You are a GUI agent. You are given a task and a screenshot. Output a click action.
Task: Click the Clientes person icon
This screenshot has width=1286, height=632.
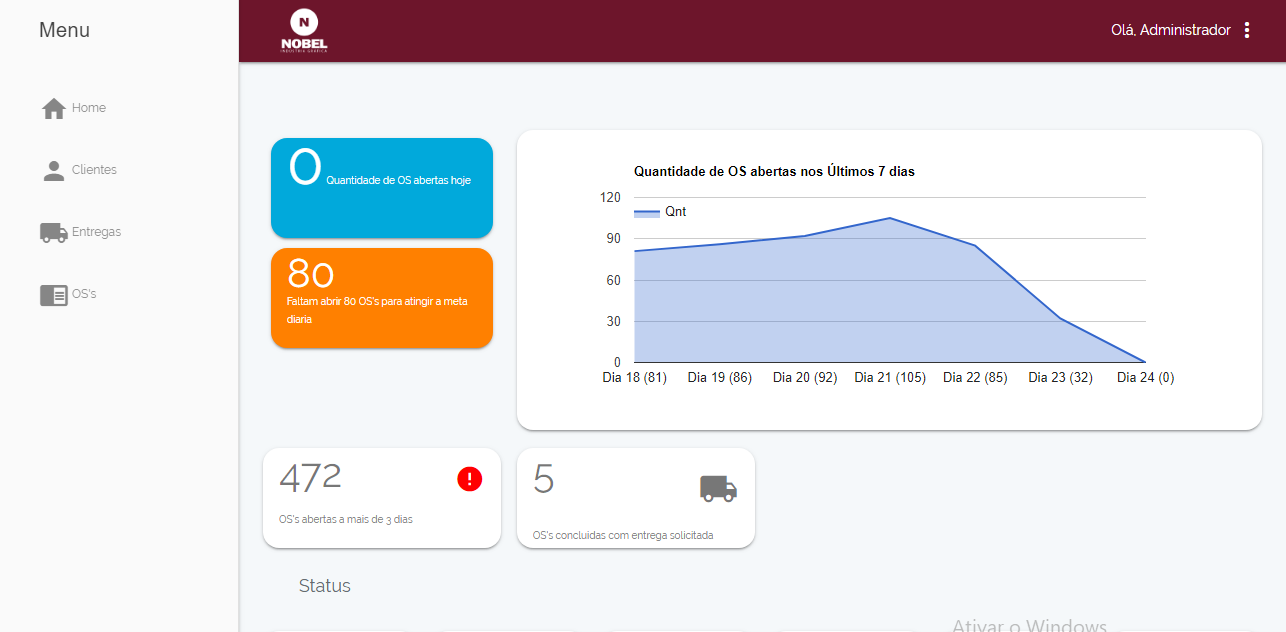point(53,171)
